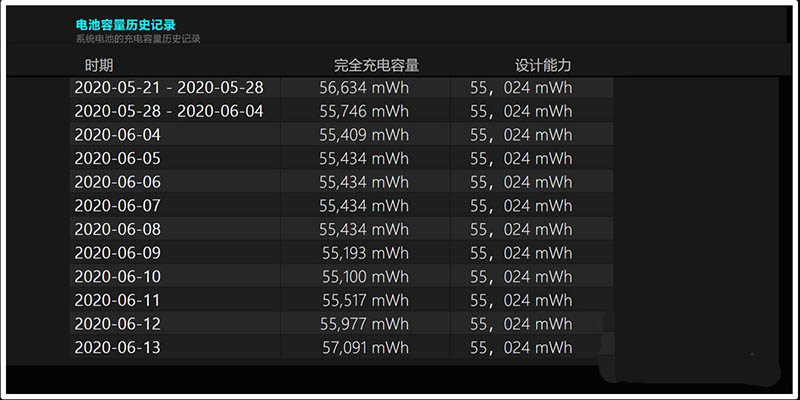Select full charge capacity for 2020-06-07
The width and height of the screenshot is (800, 400).
364,206
